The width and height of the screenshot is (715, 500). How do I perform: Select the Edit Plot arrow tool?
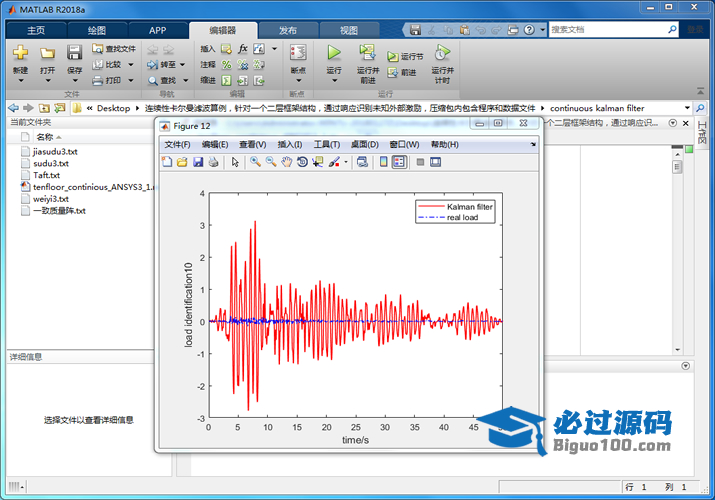point(235,162)
